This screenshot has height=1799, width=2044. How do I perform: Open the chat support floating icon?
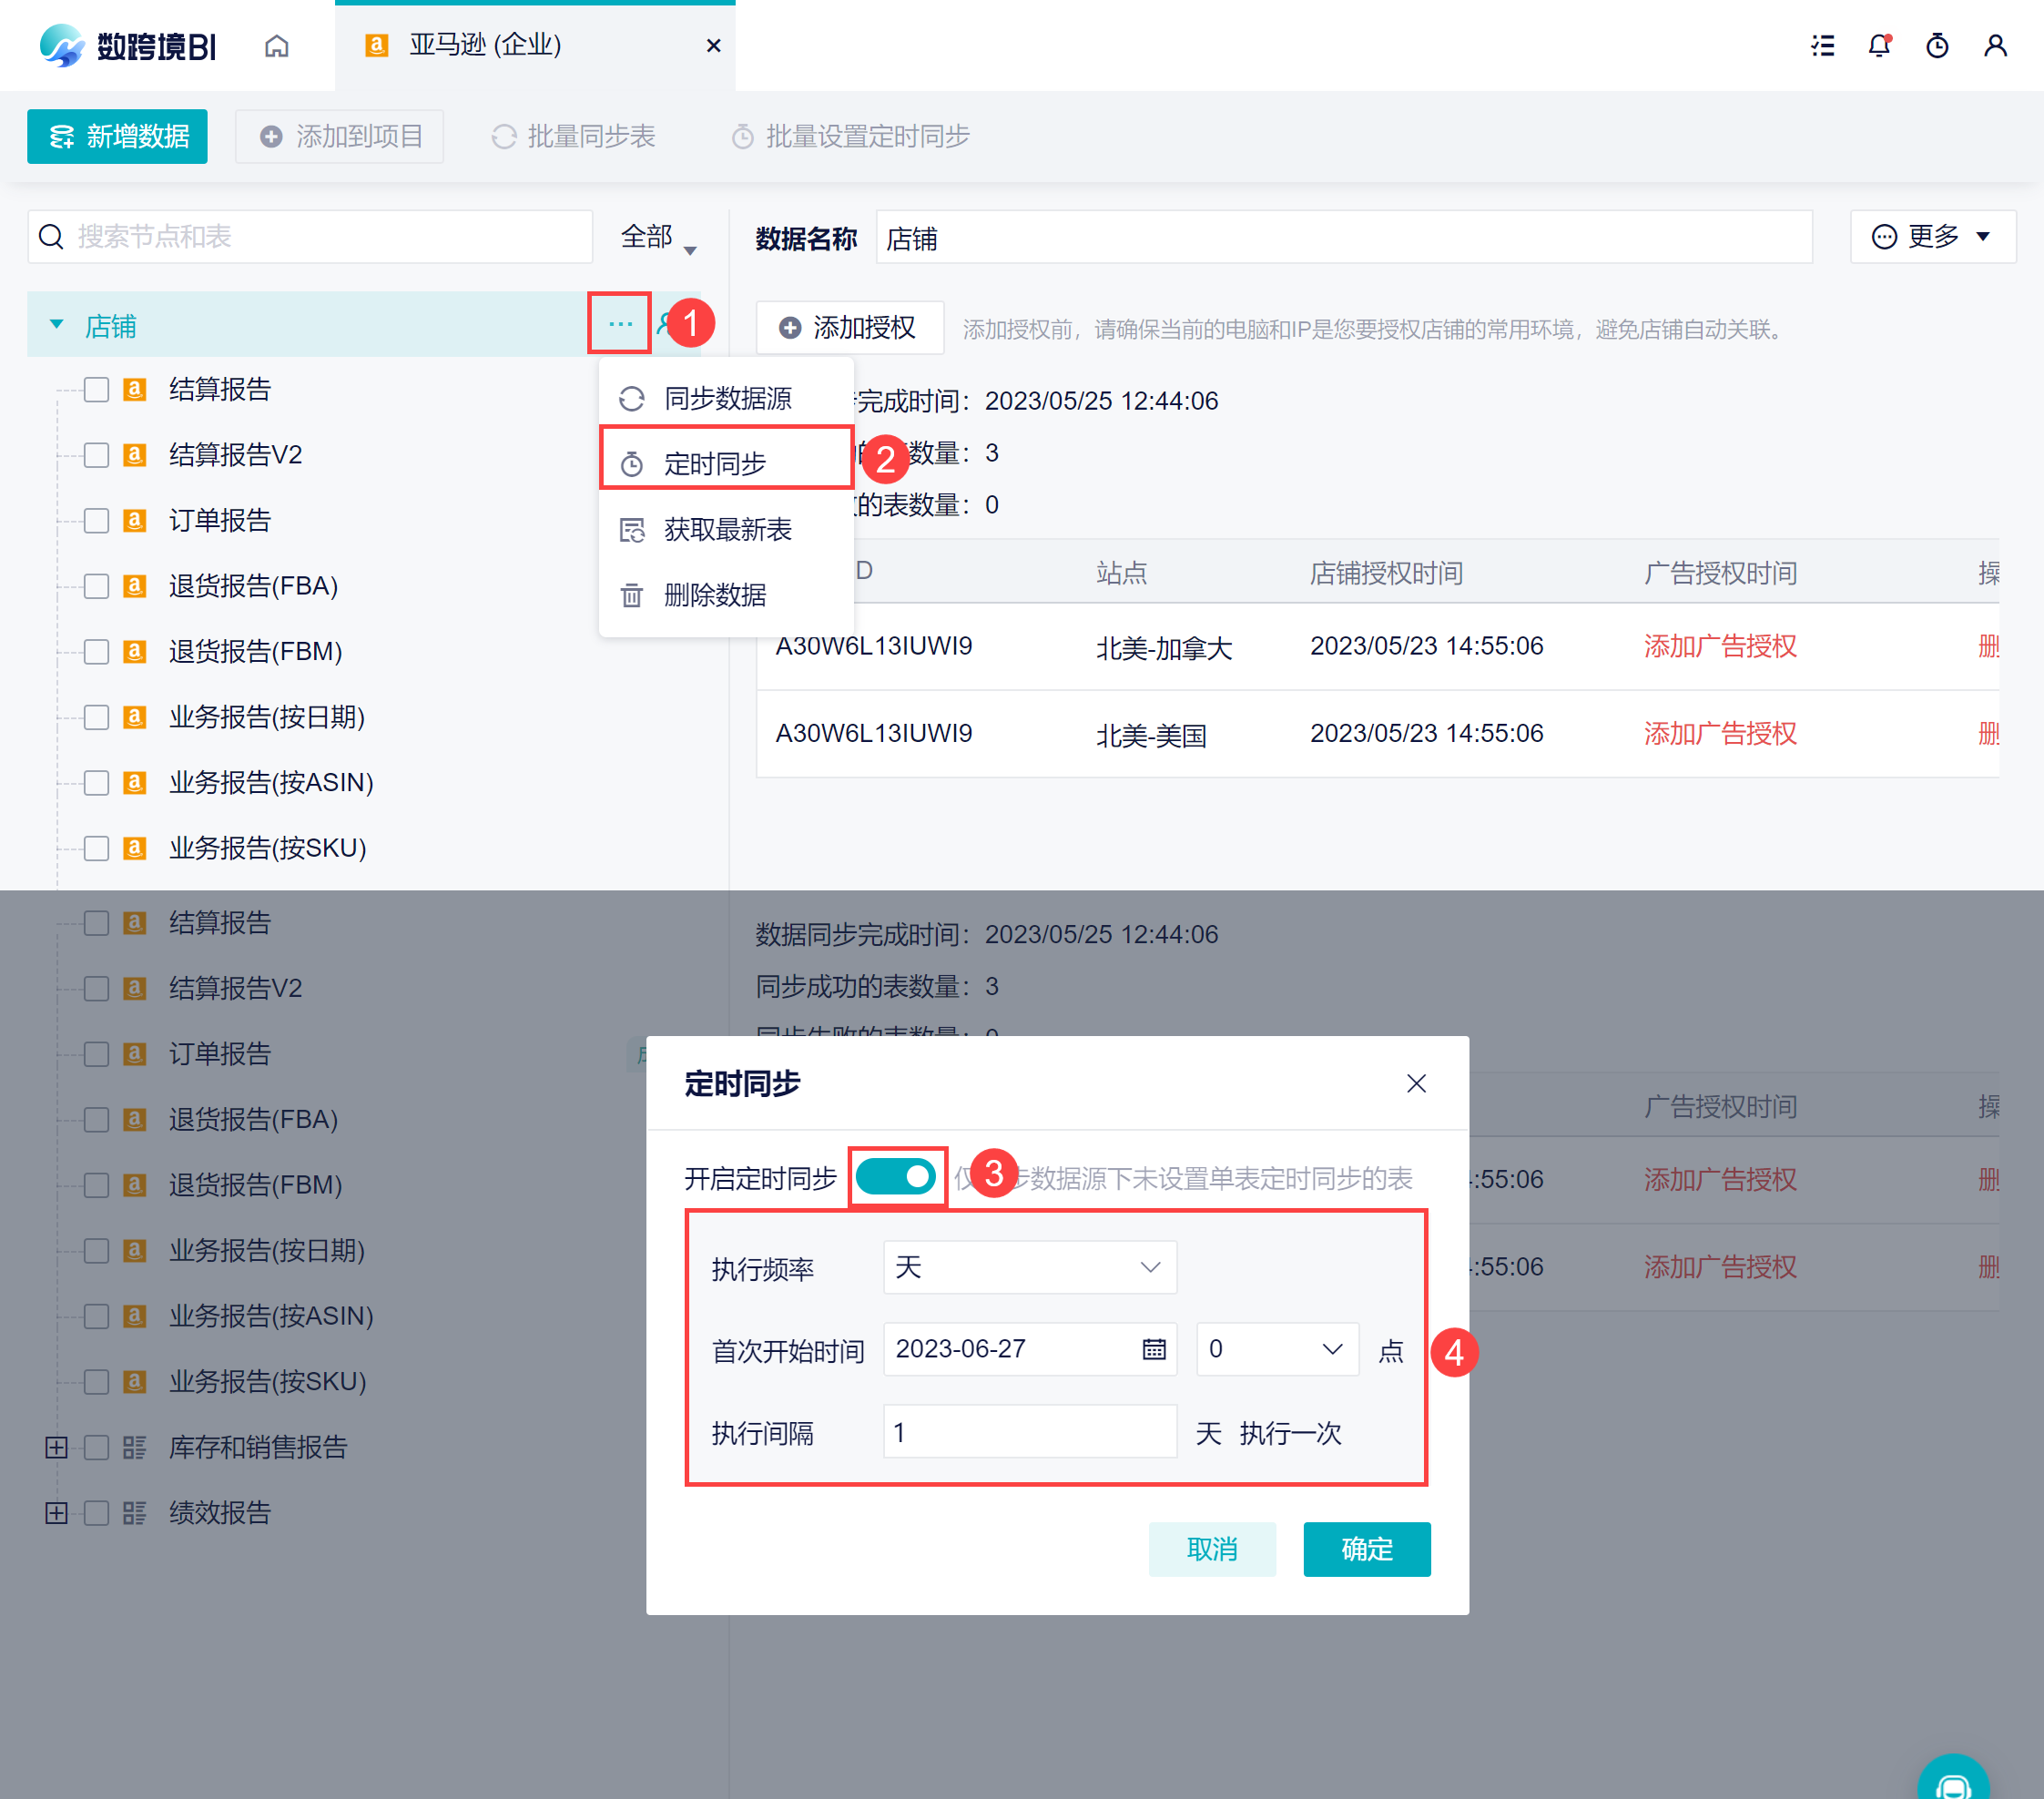(1953, 1785)
